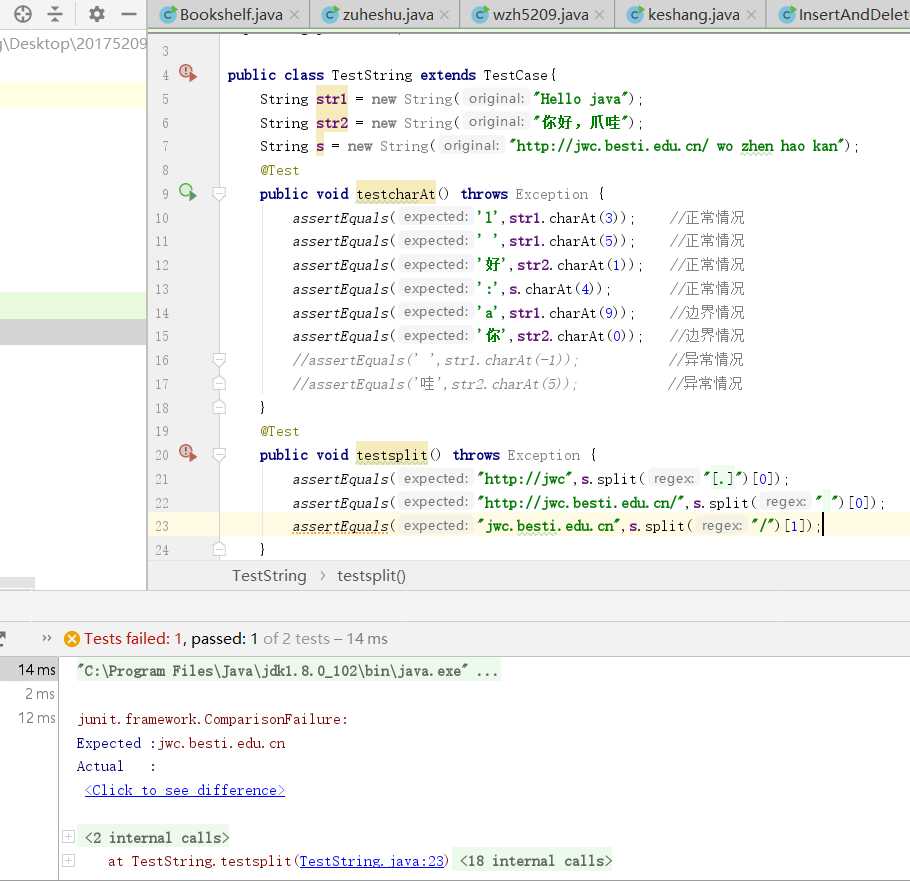Screen dimensions: 910x881
Task: Click the collapse all icon in project panel
Action: tap(55, 14)
